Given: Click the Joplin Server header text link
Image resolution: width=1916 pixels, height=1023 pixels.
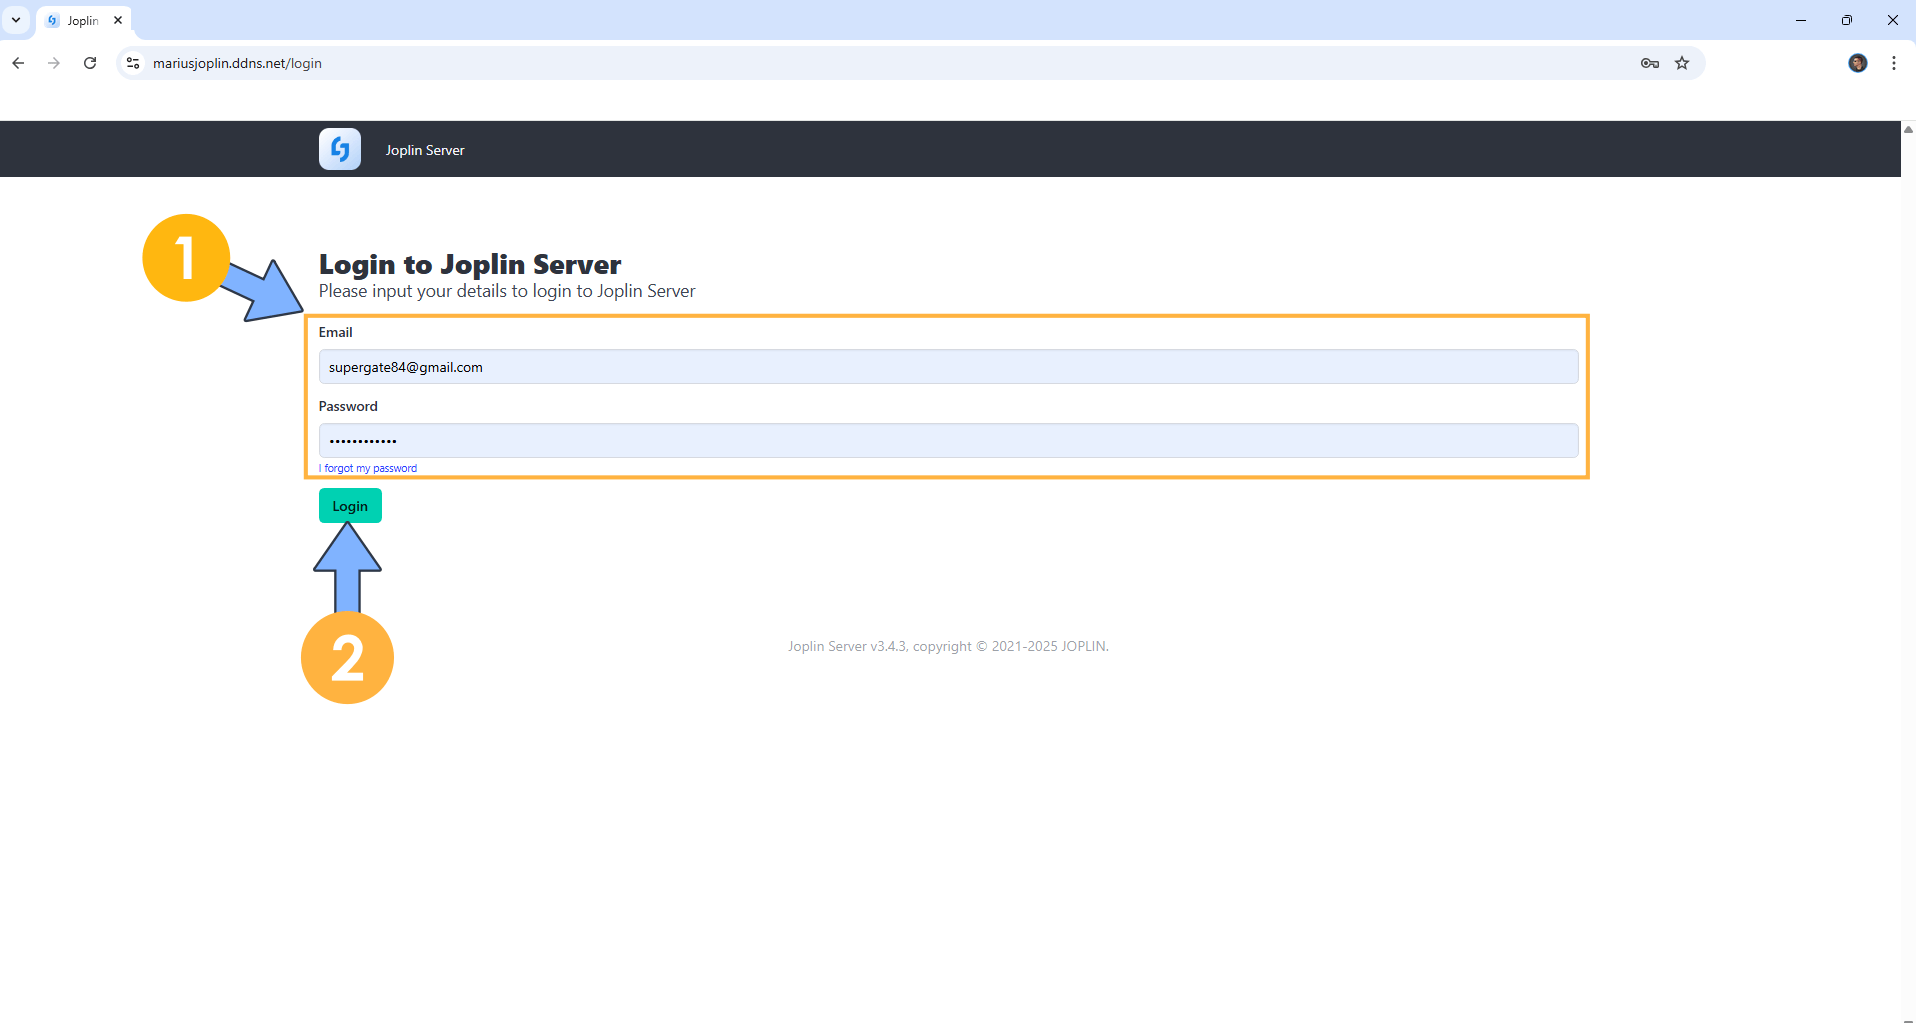Looking at the screenshot, I should [x=425, y=150].
